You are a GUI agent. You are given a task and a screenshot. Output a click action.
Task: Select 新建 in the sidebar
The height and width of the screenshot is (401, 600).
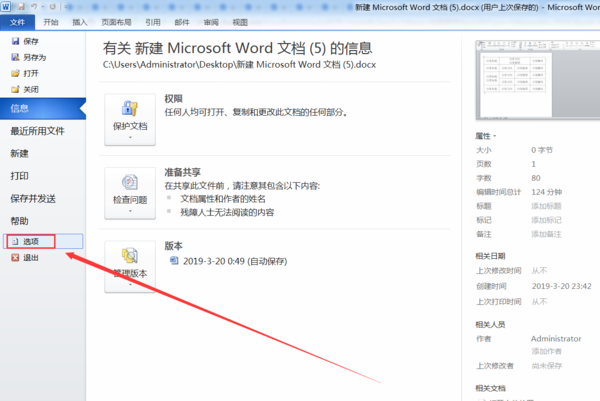(20, 154)
